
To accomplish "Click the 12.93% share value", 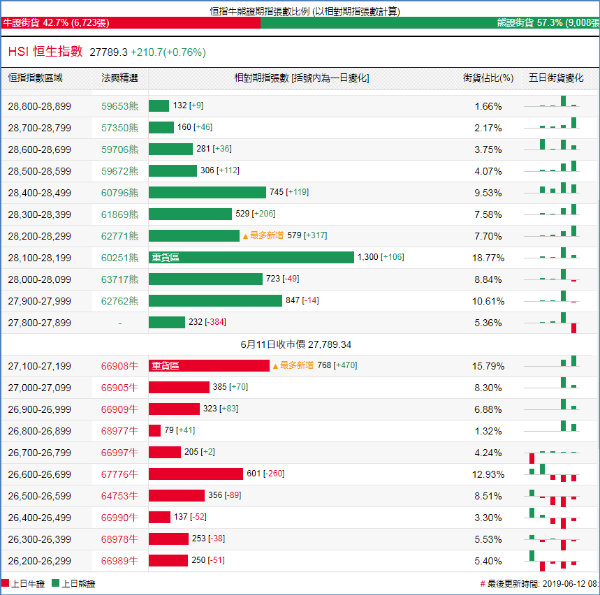I will tap(488, 474).
